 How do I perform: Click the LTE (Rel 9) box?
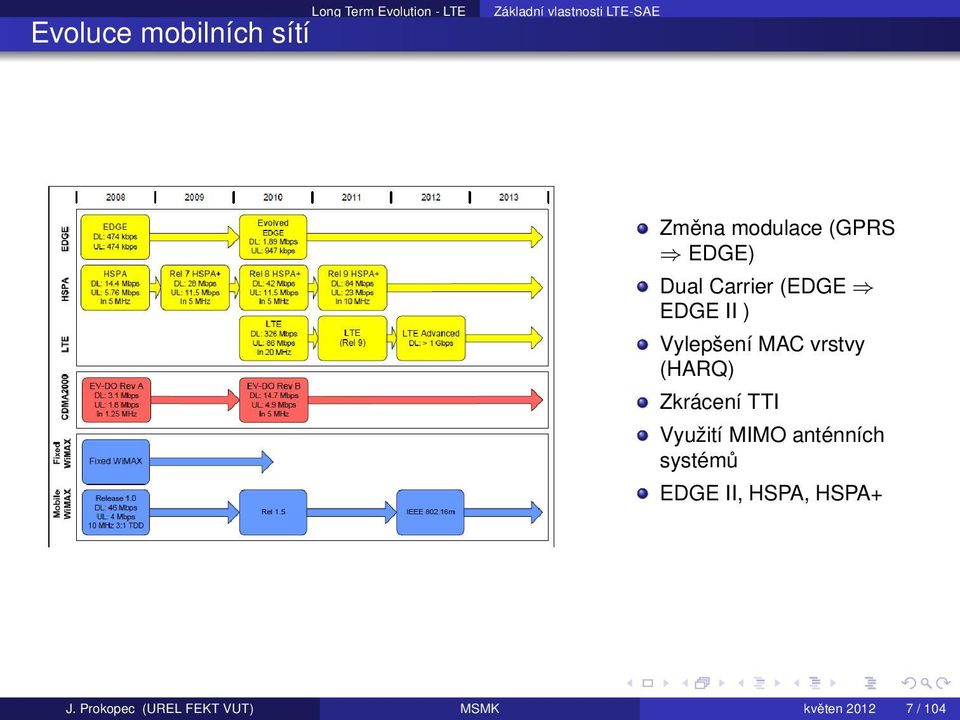coord(353,338)
